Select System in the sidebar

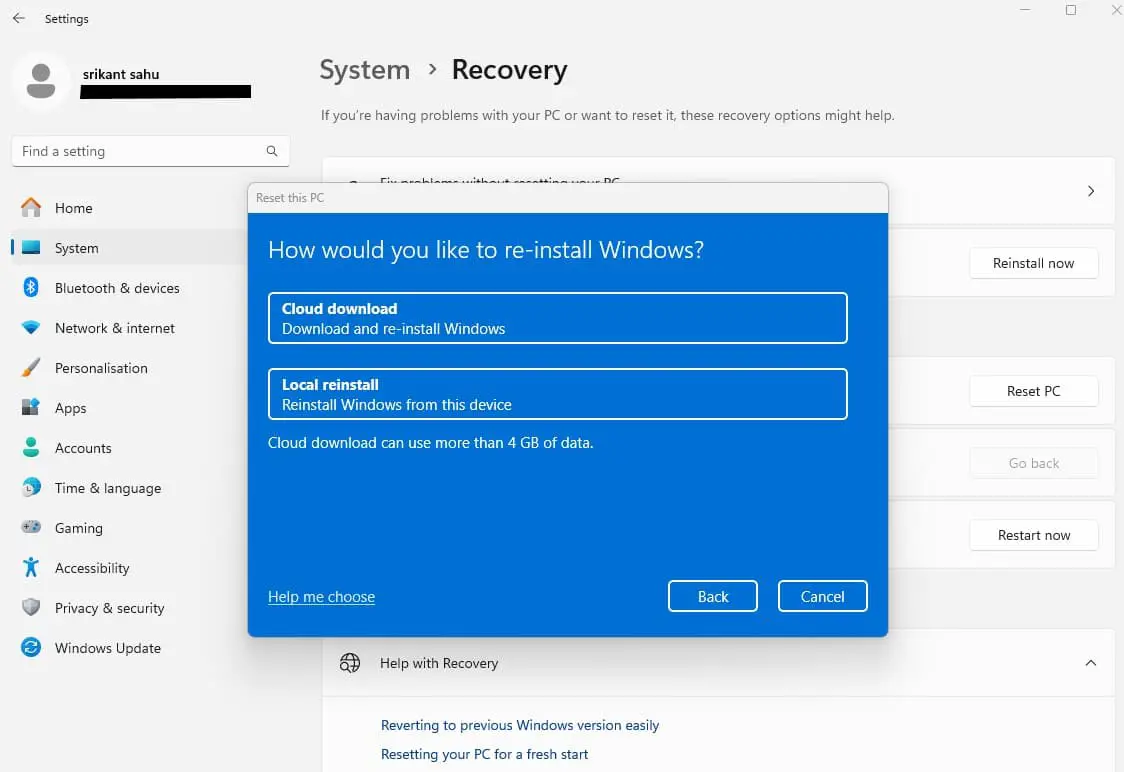coord(130,248)
